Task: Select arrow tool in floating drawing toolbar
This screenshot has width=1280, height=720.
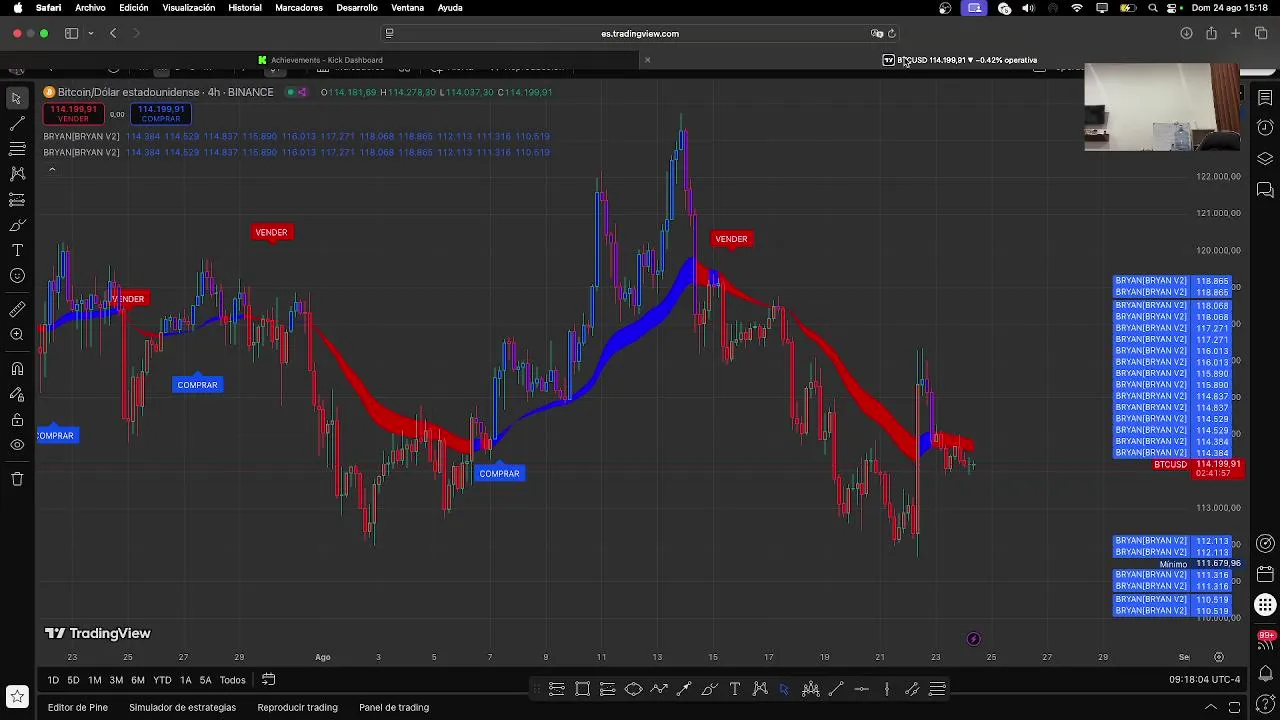Action: coord(684,689)
